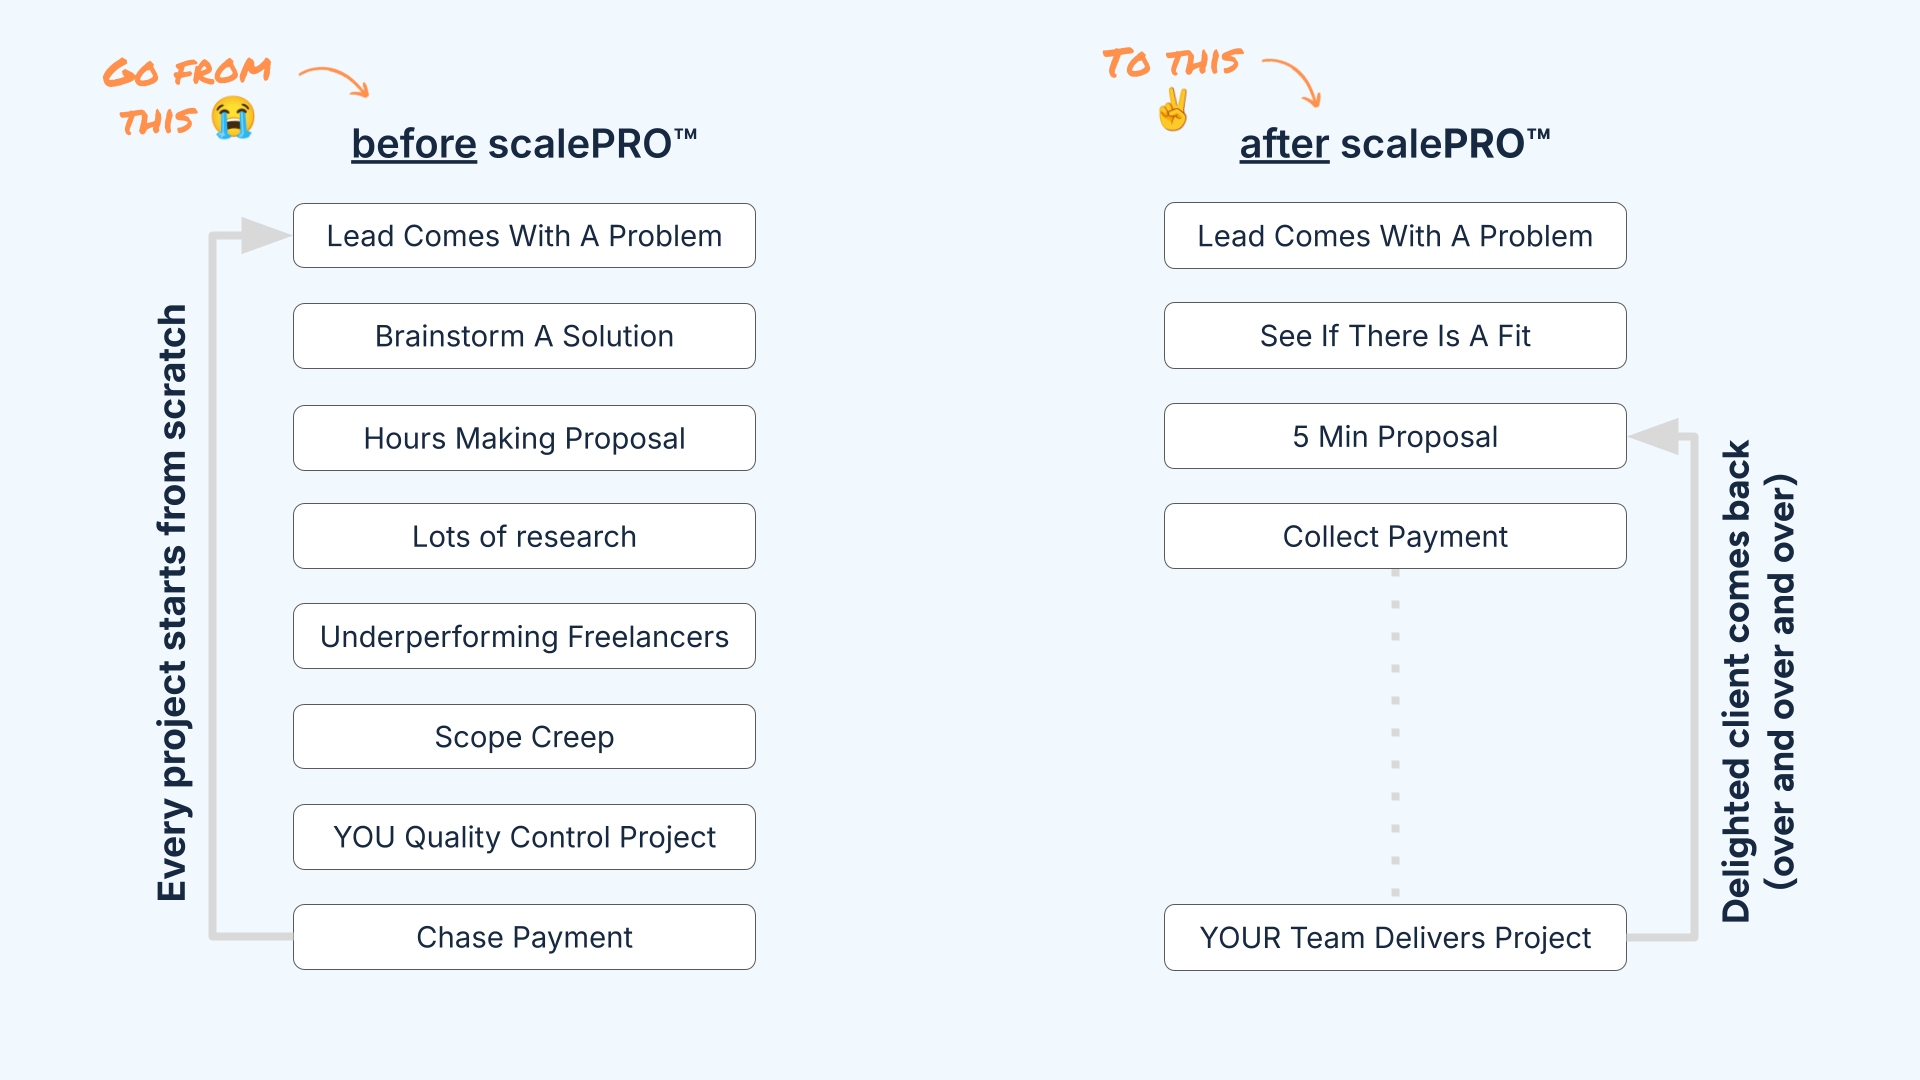Viewport: 1920px width, 1080px height.
Task: Select 'YOU Quality Control Project' box
Action: [524, 837]
